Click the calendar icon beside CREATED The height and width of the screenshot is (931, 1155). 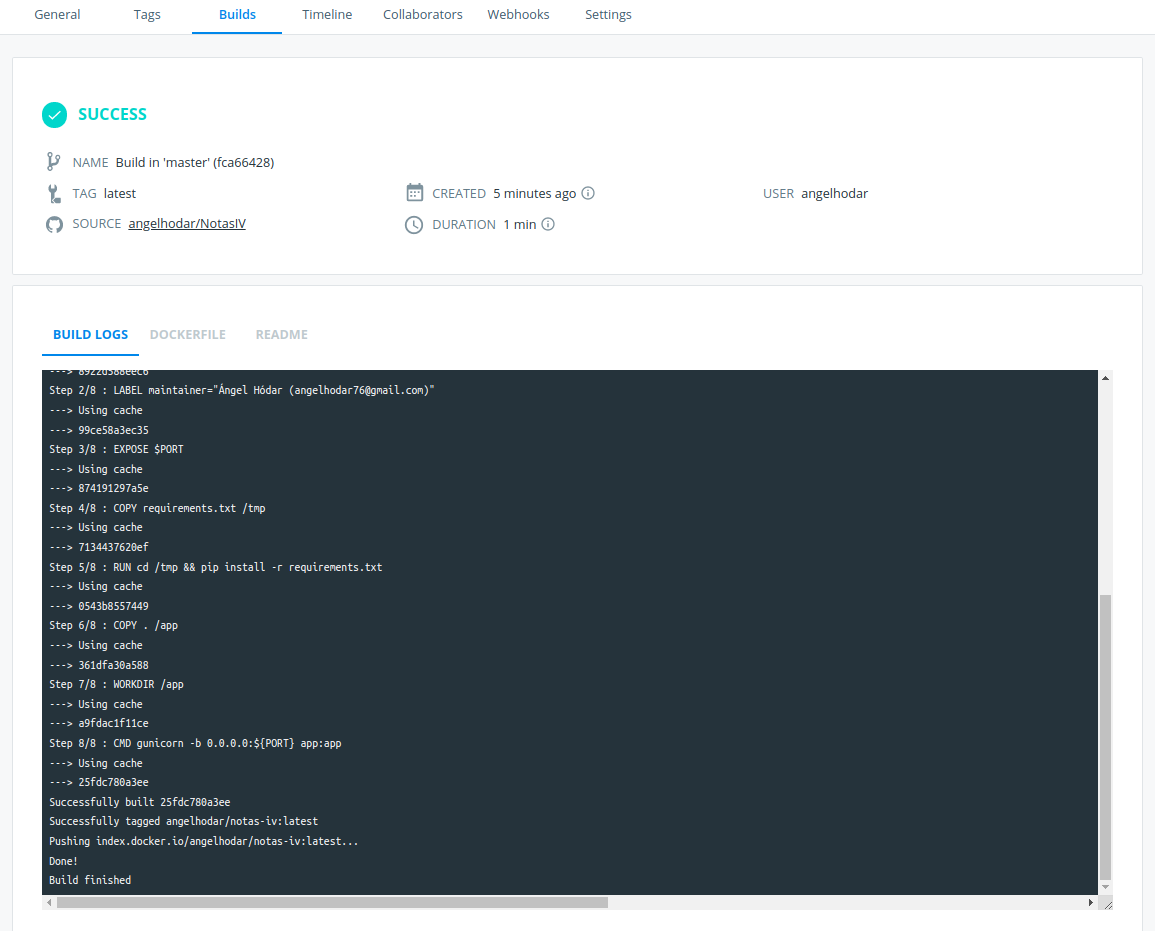415,192
